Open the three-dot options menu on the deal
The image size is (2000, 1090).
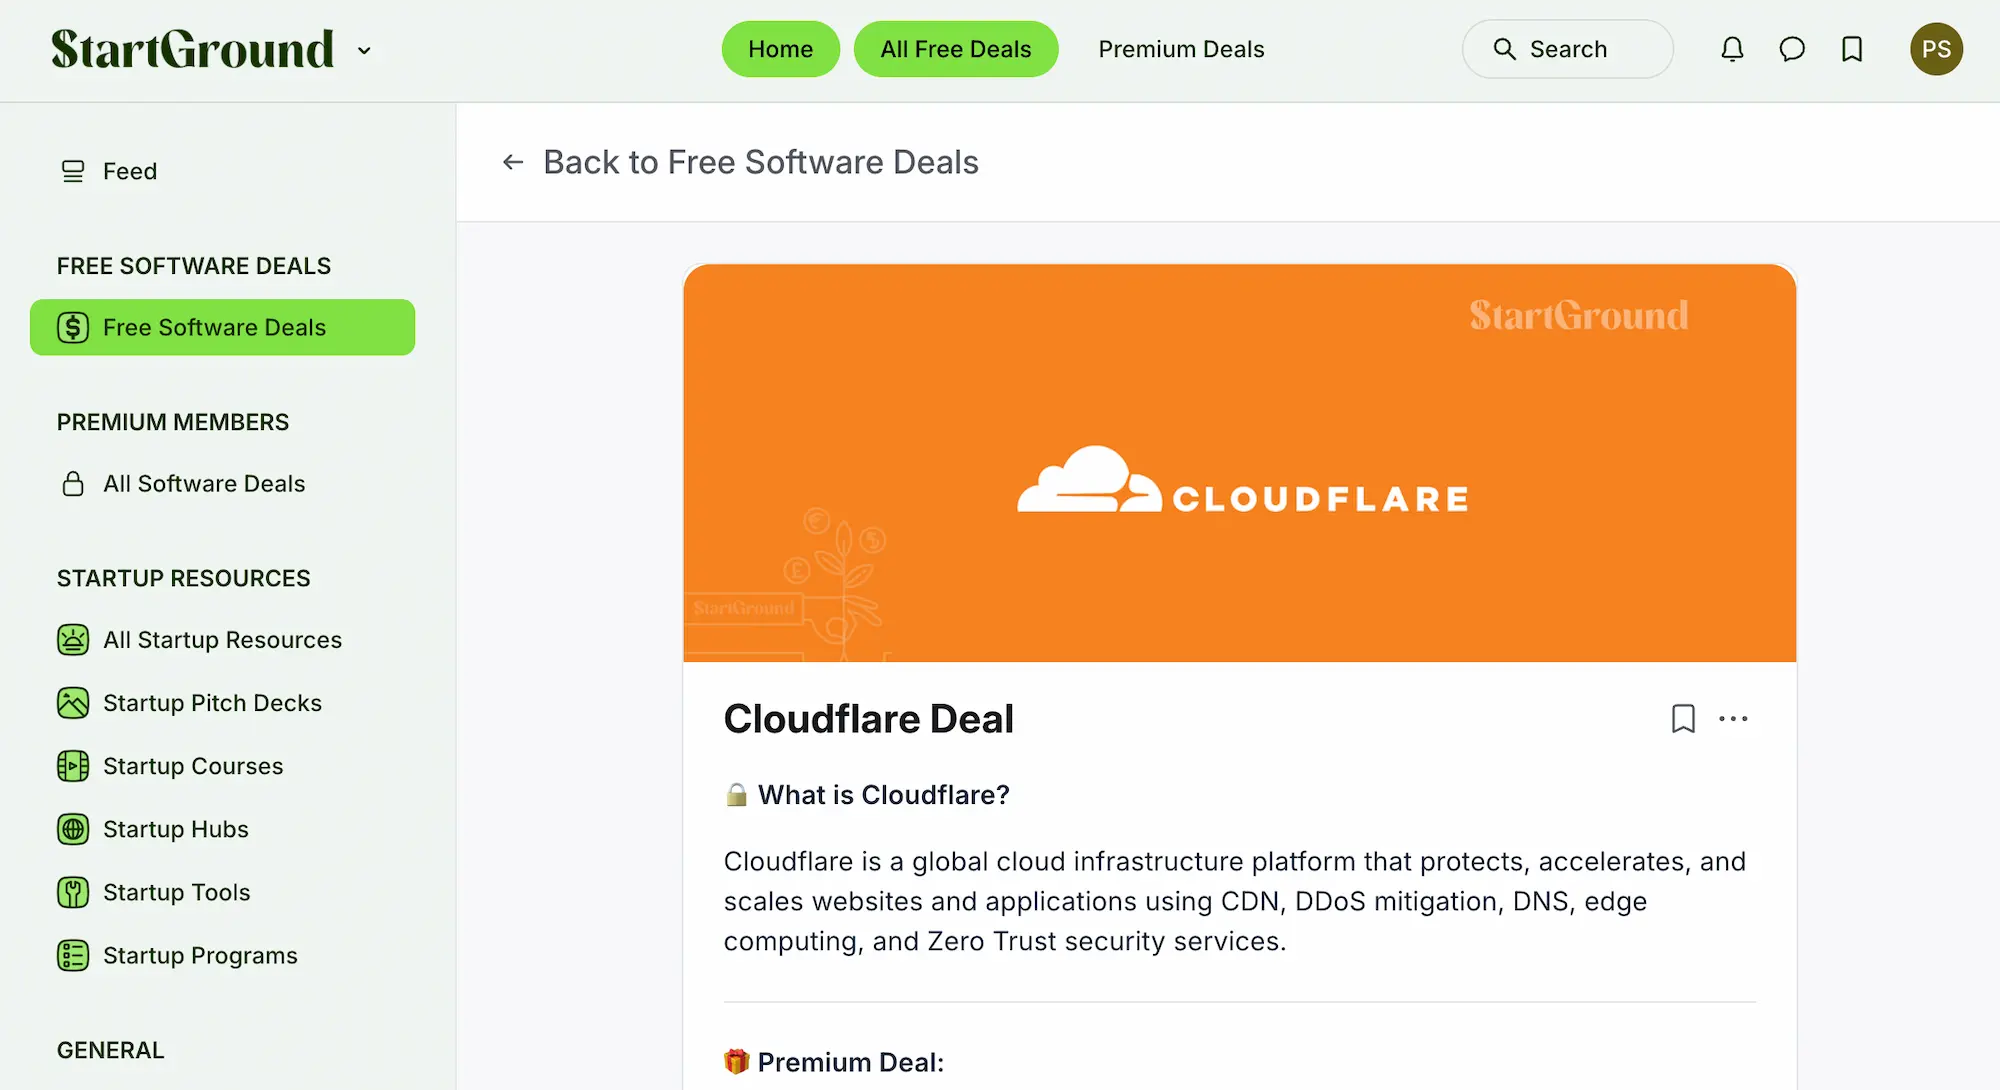pos(1734,718)
